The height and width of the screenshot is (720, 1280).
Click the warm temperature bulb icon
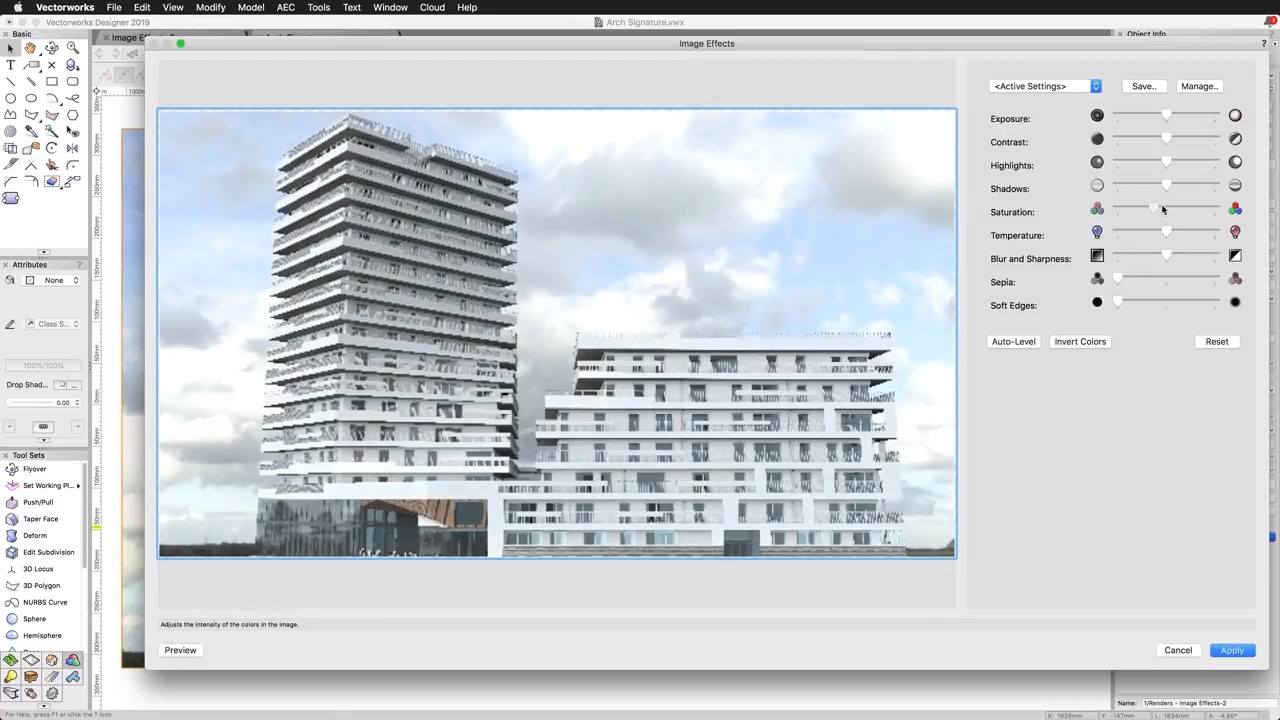point(1235,232)
